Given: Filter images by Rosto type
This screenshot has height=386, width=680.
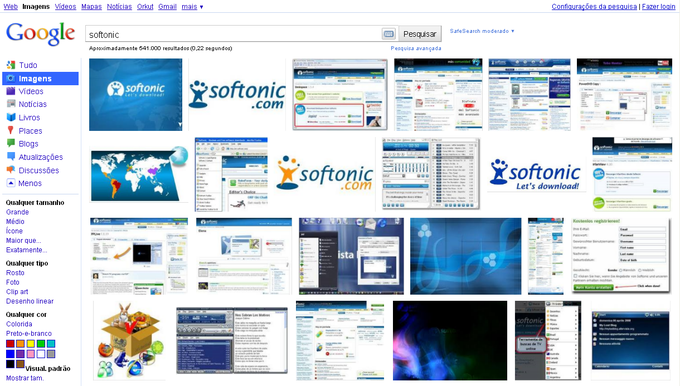Looking at the screenshot, I should [15, 273].
